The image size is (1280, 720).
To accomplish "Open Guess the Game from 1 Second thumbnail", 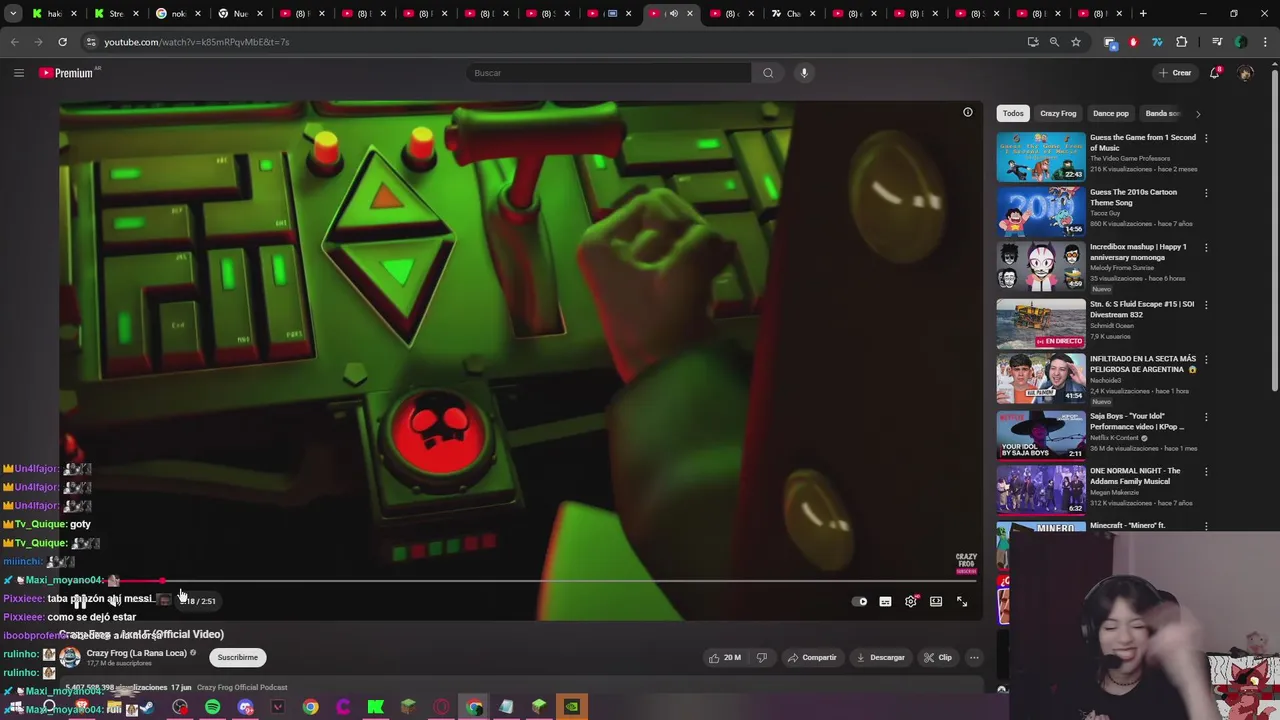I will (1041, 157).
